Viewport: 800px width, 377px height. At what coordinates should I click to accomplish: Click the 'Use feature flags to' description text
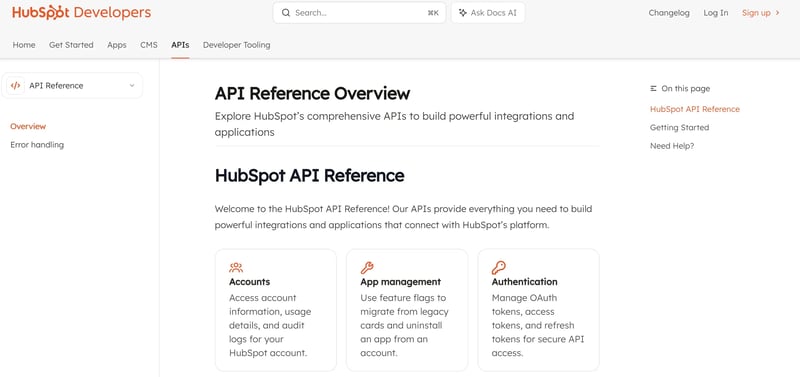[x=404, y=325]
